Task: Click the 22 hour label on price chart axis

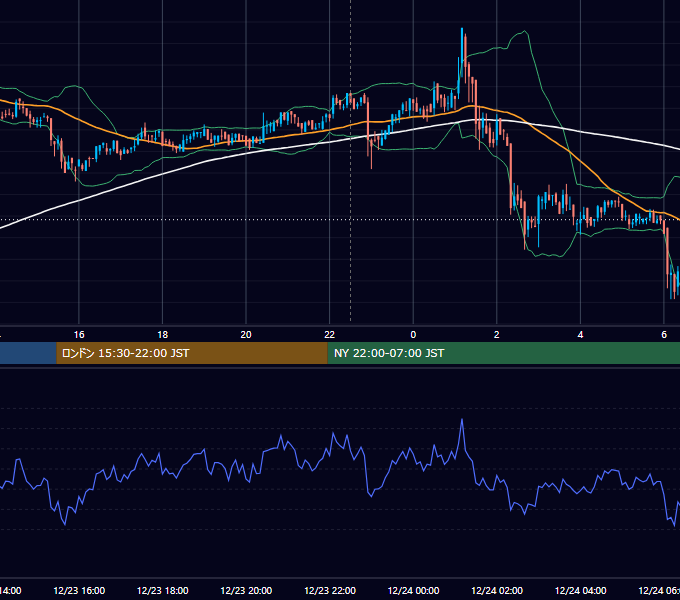Action: click(x=330, y=335)
